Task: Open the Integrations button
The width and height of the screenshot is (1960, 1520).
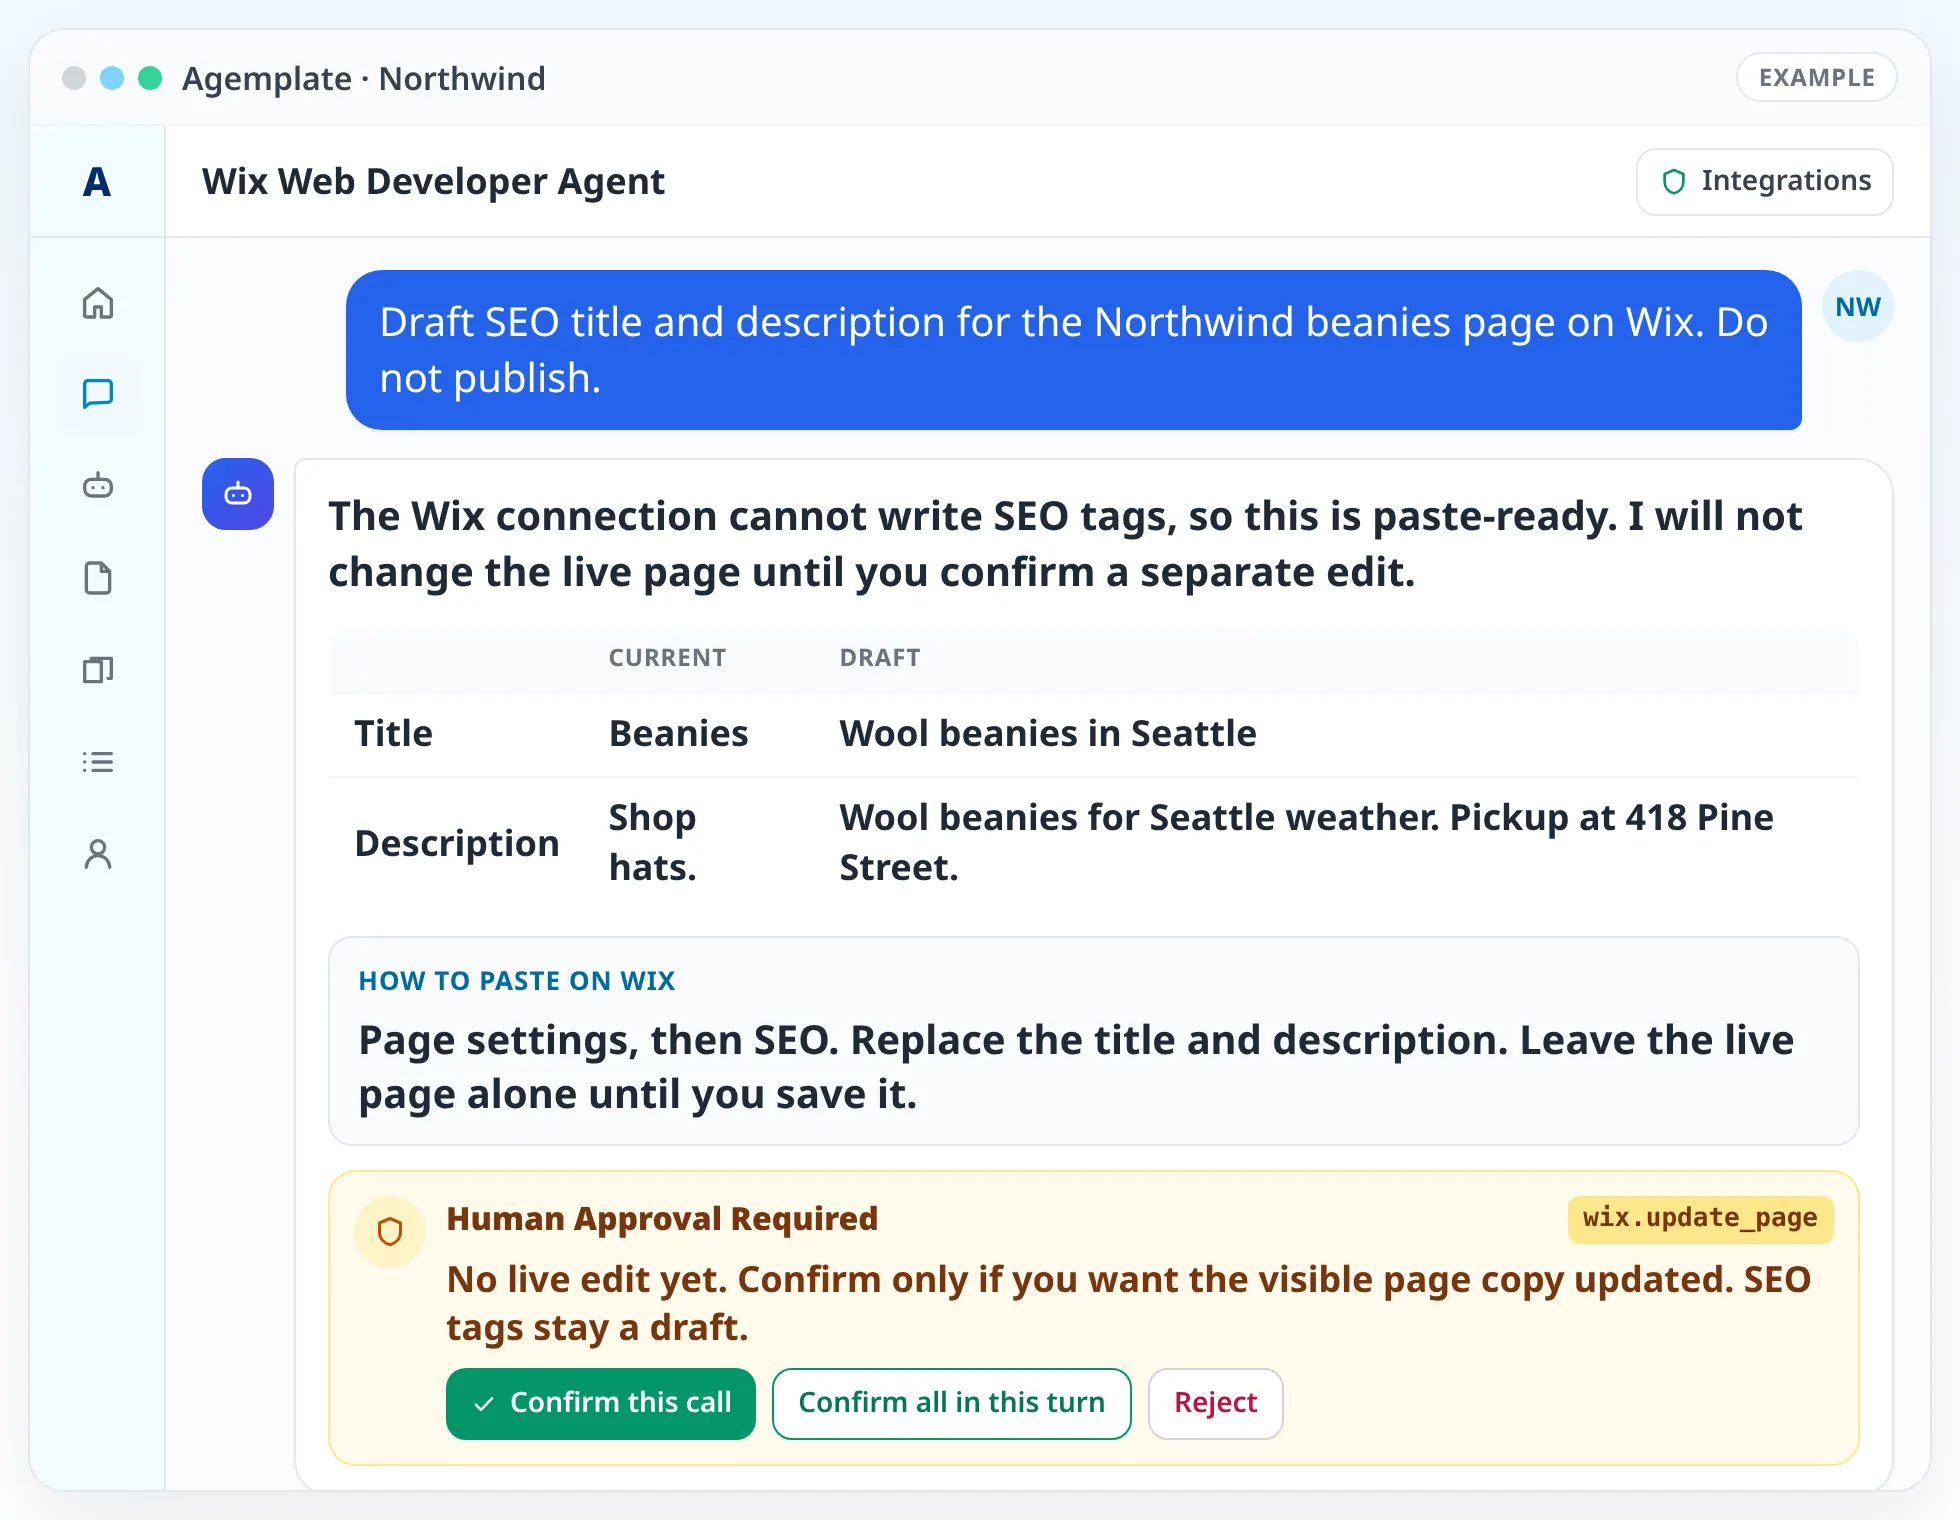Action: tap(1765, 181)
